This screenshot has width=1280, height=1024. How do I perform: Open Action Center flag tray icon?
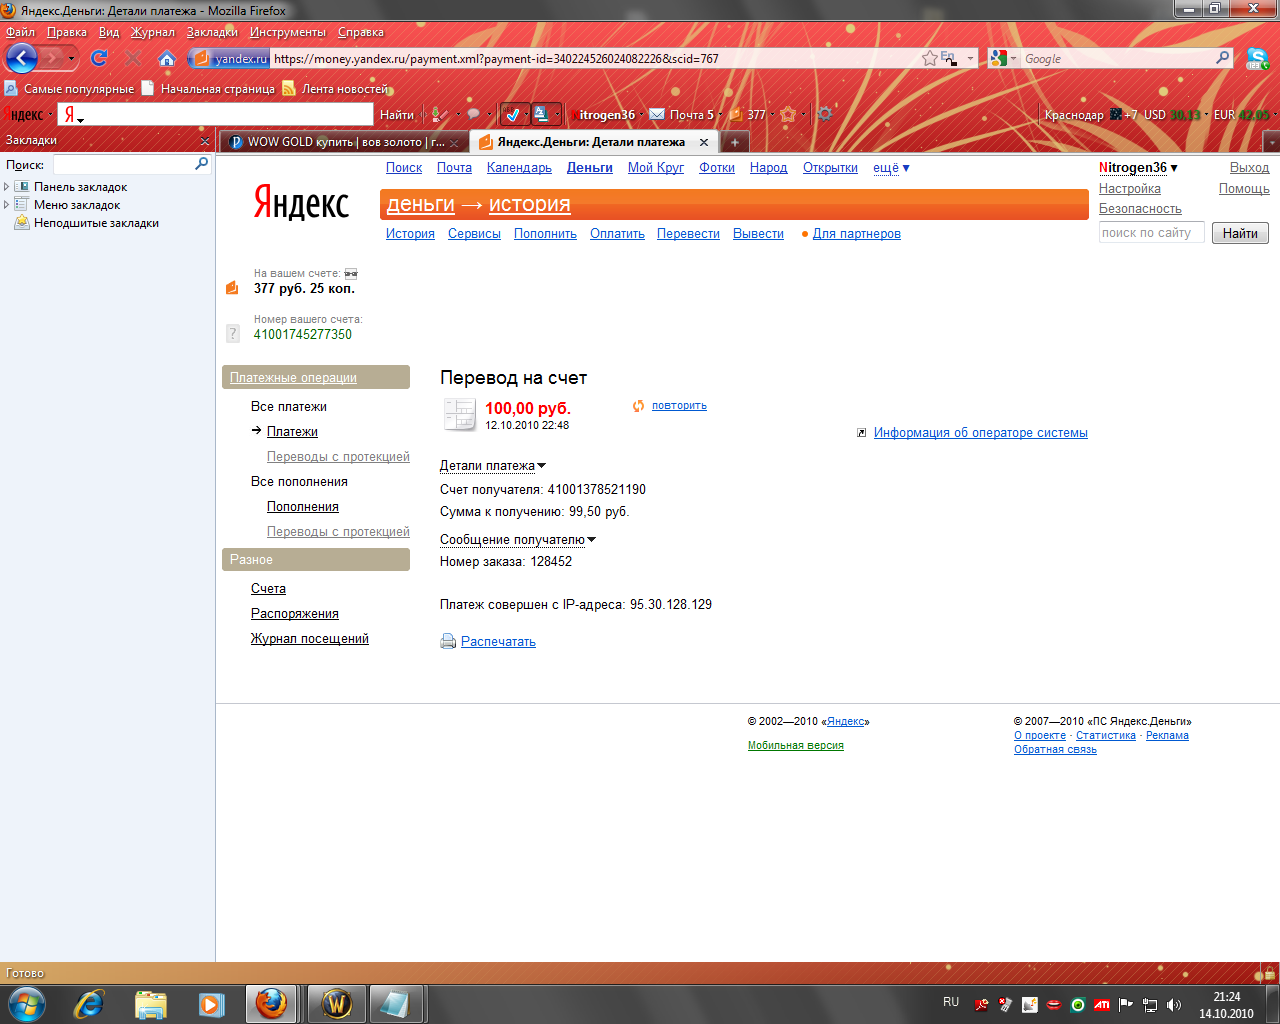pyautogui.click(x=1126, y=1005)
